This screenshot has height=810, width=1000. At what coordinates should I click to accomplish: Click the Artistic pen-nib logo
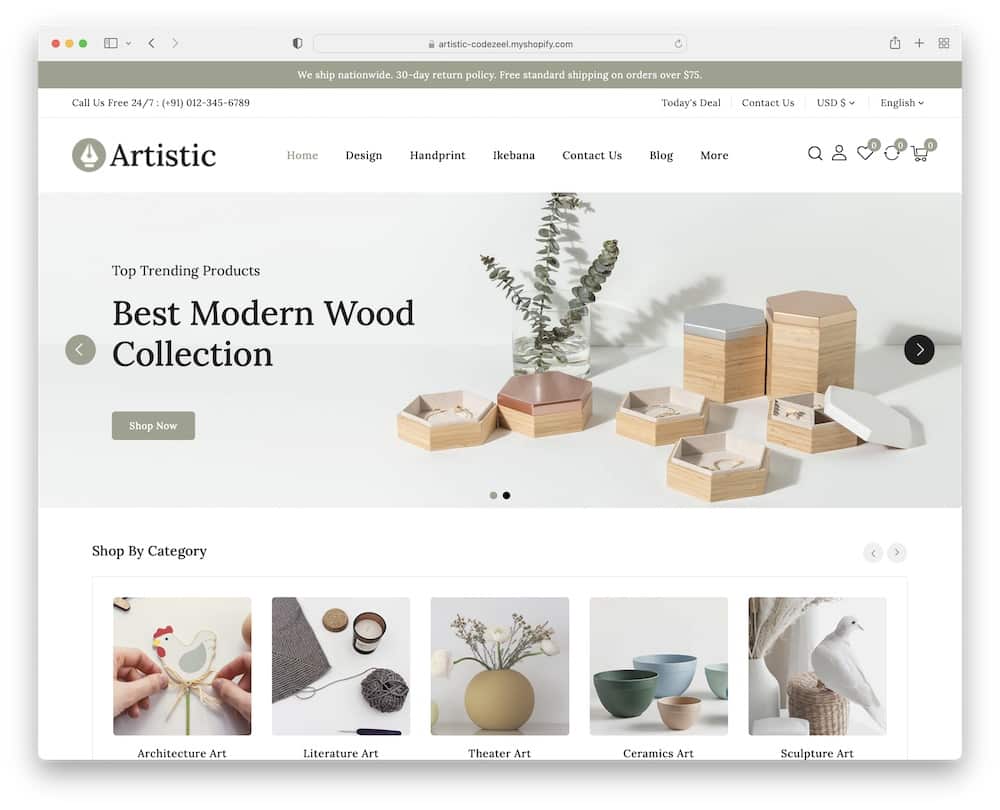click(x=89, y=155)
